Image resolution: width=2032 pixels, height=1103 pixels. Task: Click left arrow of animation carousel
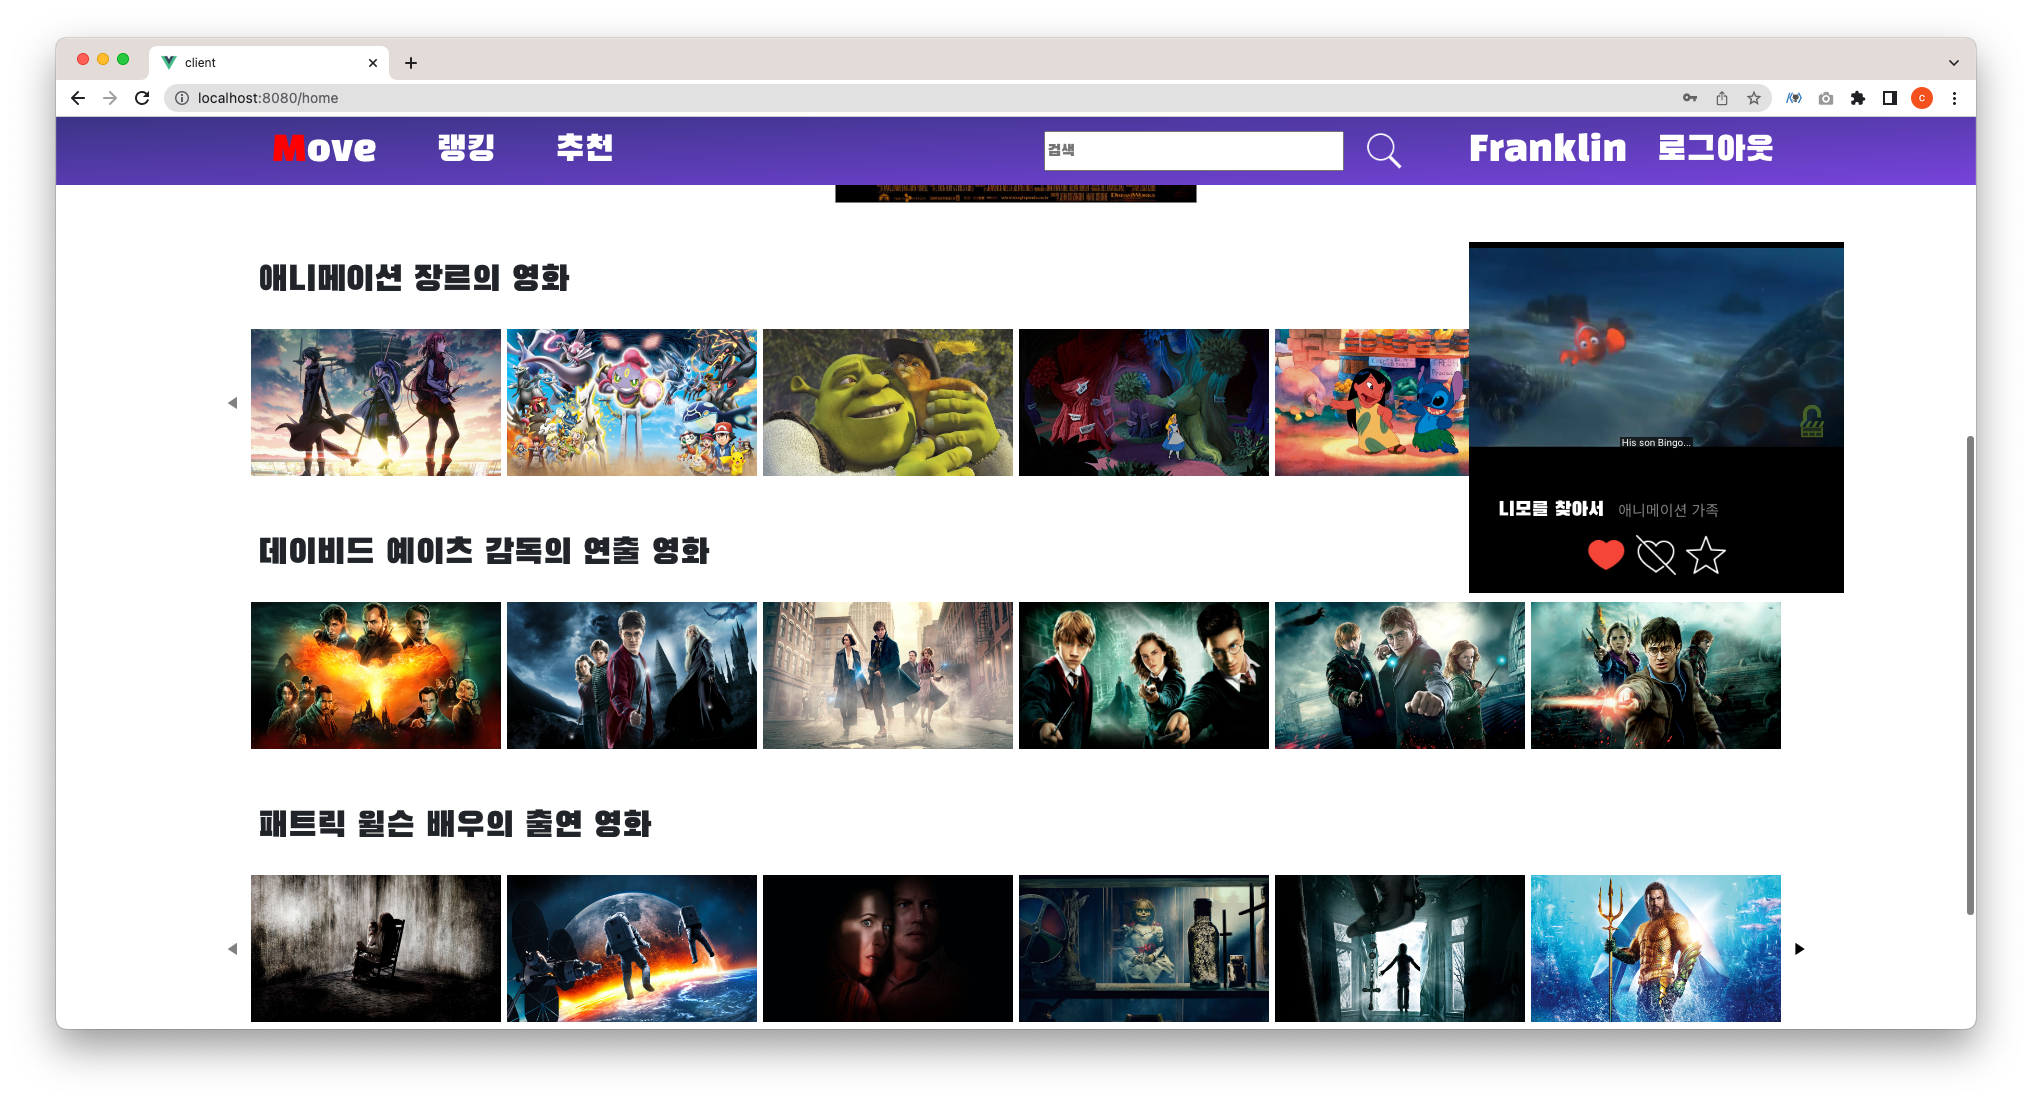tap(232, 403)
